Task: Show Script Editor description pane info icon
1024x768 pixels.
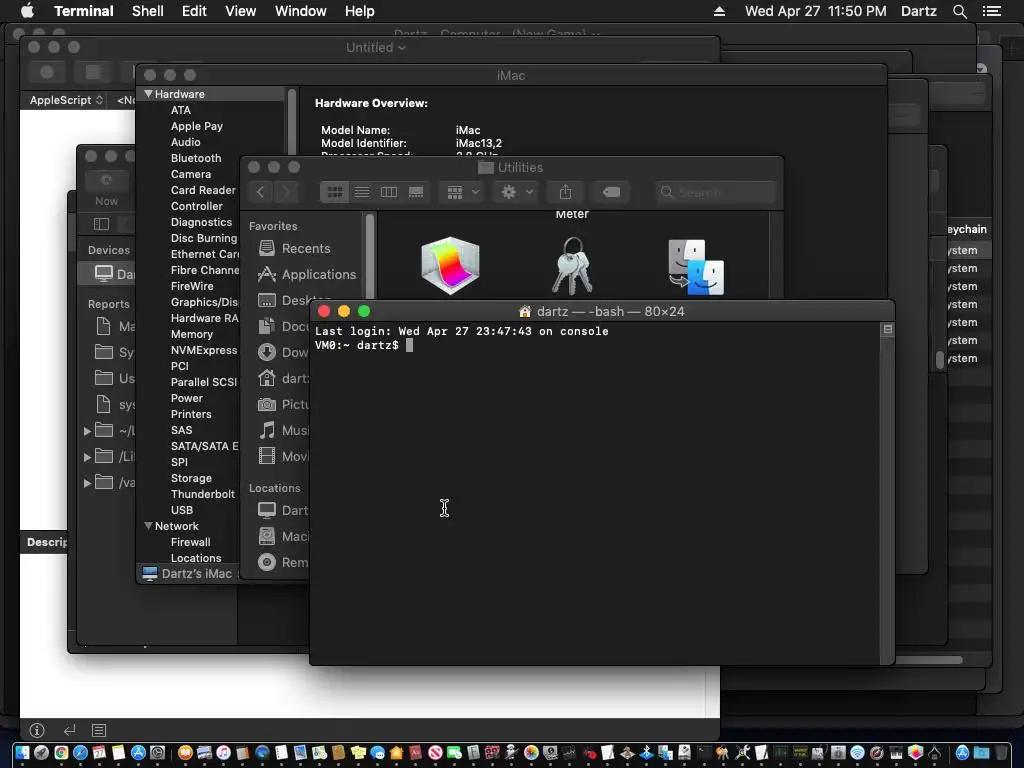Action: point(37,730)
